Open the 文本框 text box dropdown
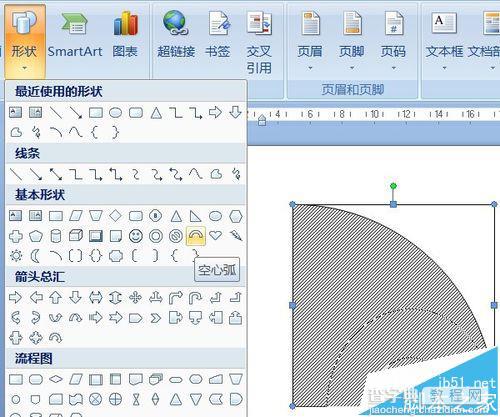Image resolution: width=500 pixels, height=417 pixels. 444,41
